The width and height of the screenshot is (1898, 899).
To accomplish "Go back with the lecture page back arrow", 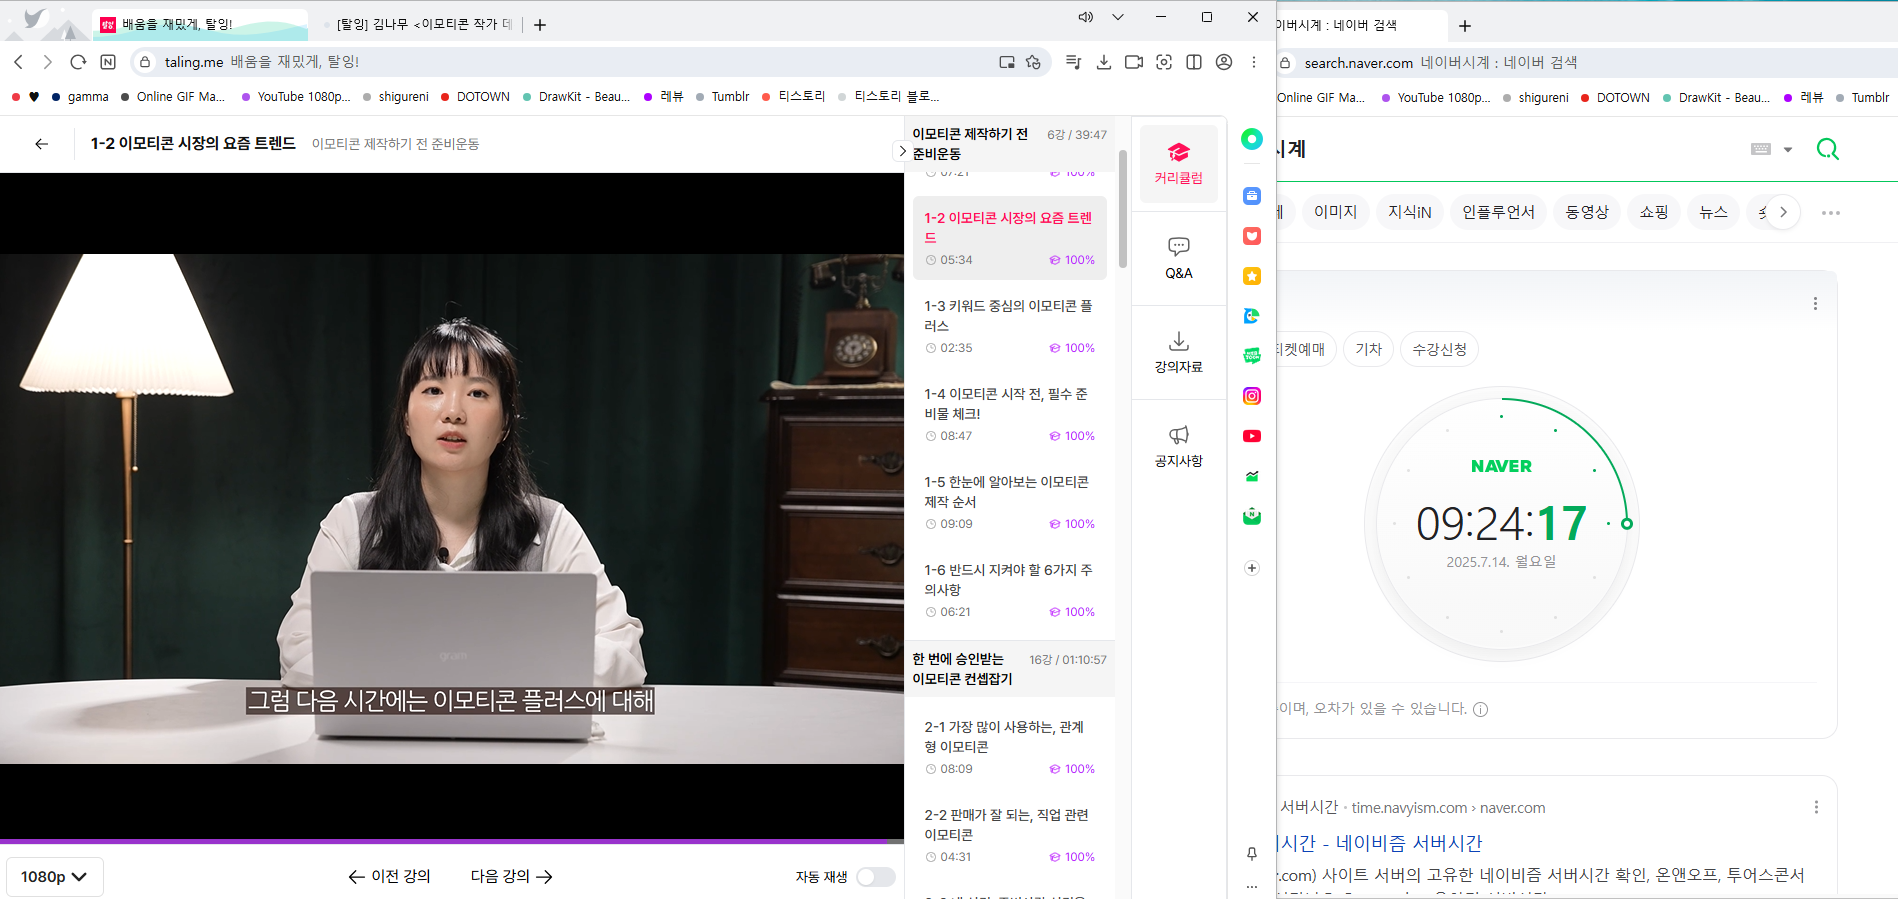I will (41, 144).
